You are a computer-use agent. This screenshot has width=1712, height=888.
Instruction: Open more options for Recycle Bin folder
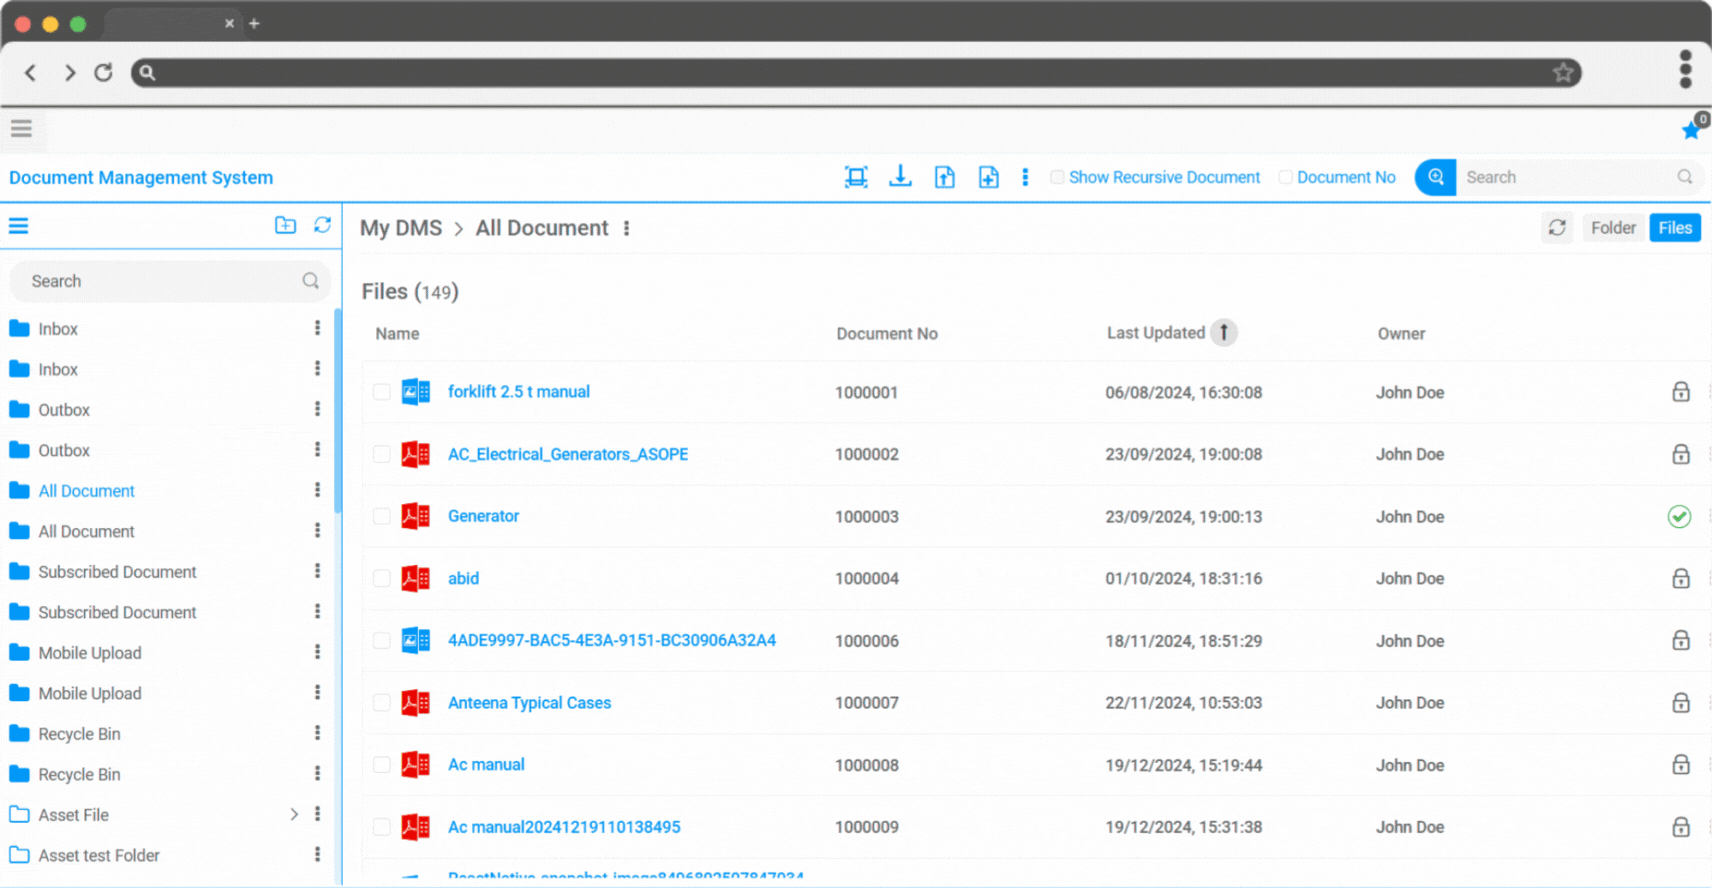(x=317, y=734)
